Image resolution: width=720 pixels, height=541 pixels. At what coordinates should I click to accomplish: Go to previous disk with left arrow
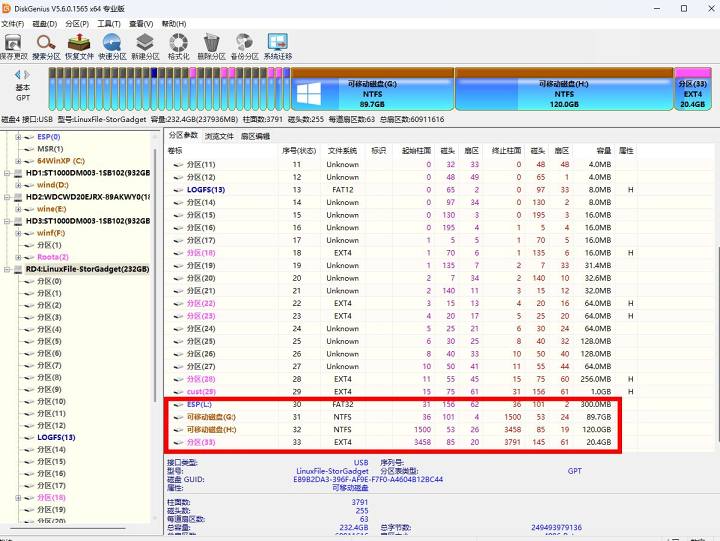tap(18, 74)
